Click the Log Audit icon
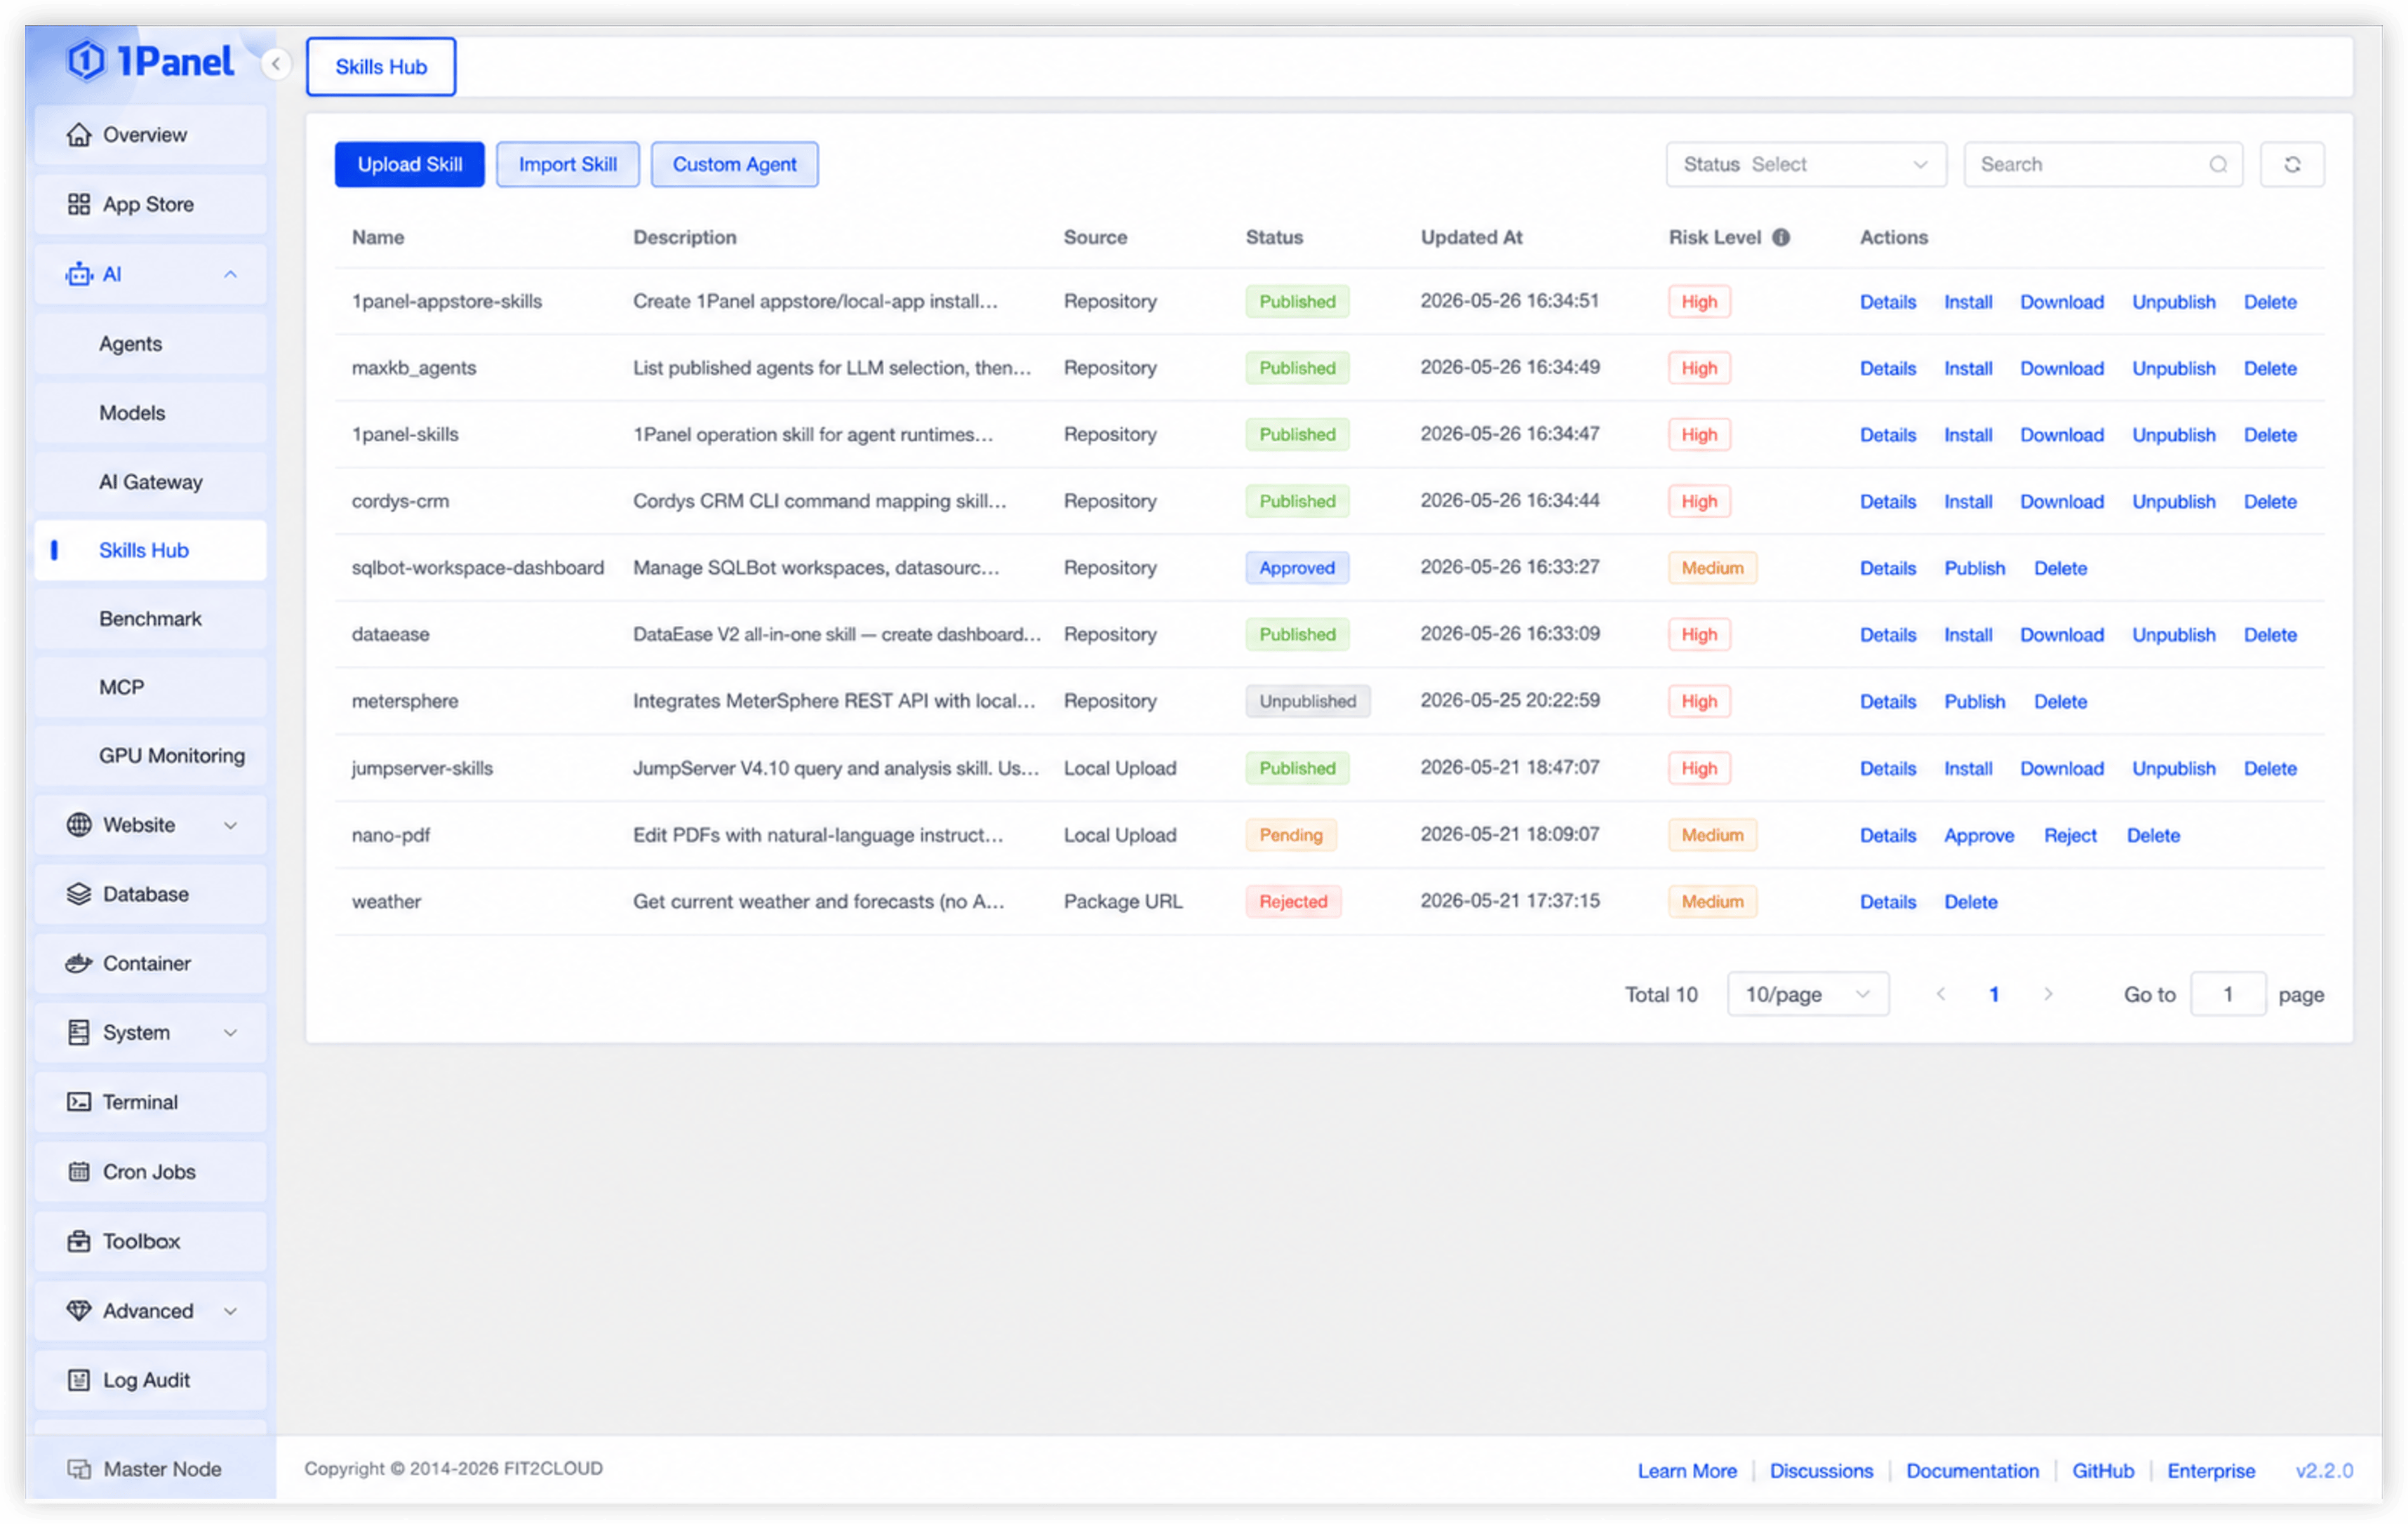The image size is (2408, 1524). 79,1380
